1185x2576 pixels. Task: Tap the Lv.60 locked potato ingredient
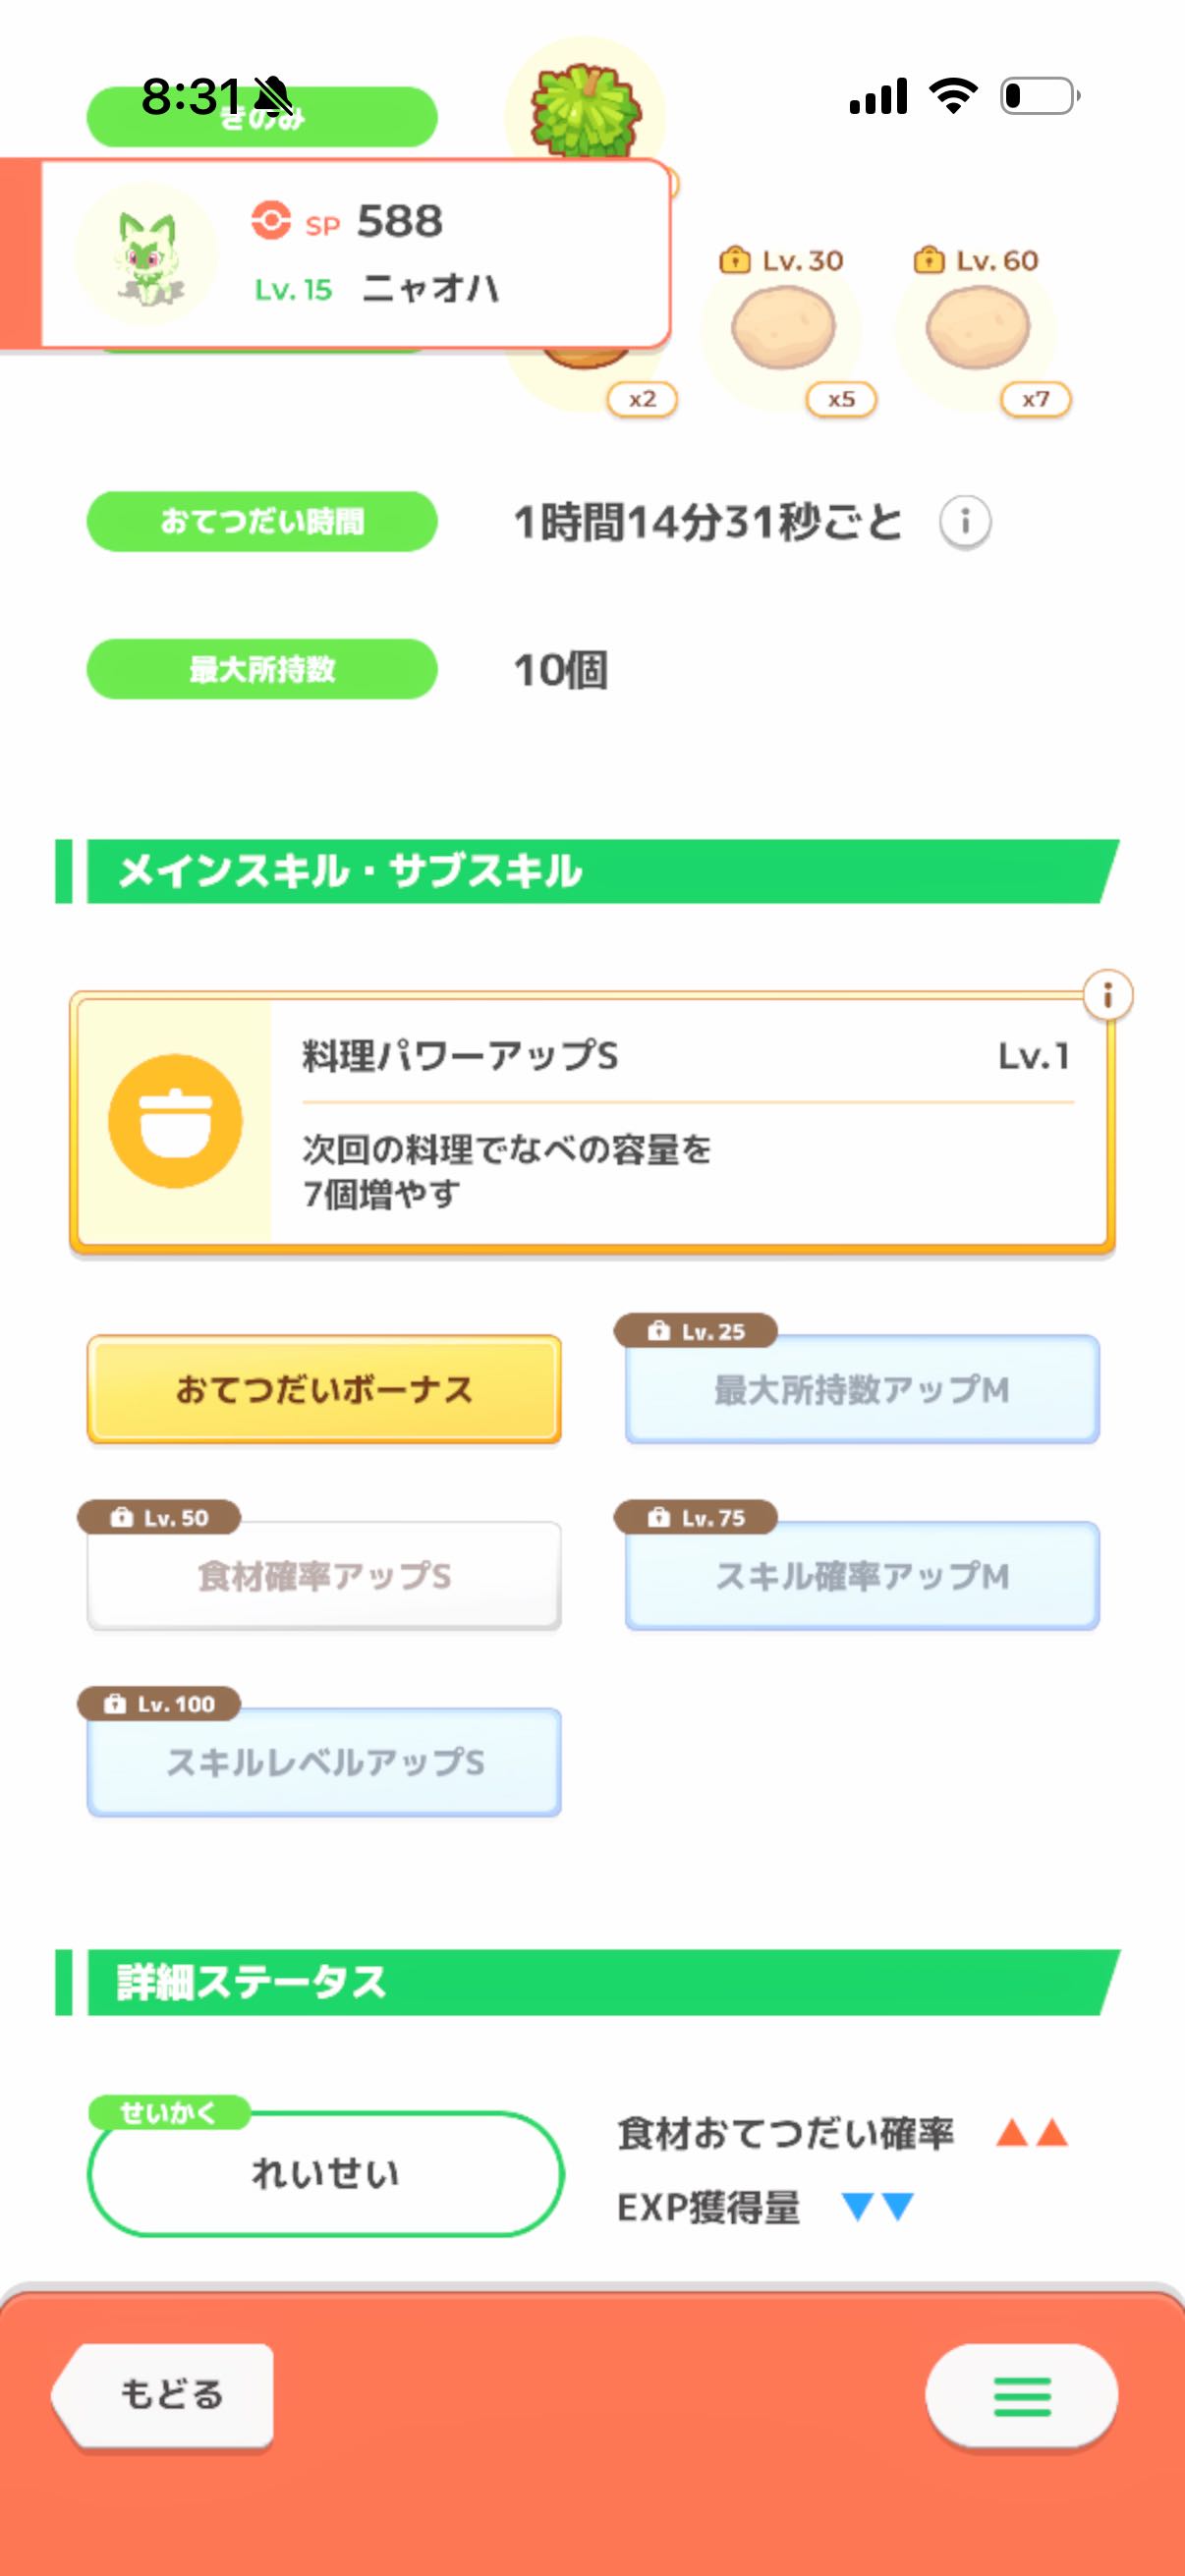[x=977, y=328]
